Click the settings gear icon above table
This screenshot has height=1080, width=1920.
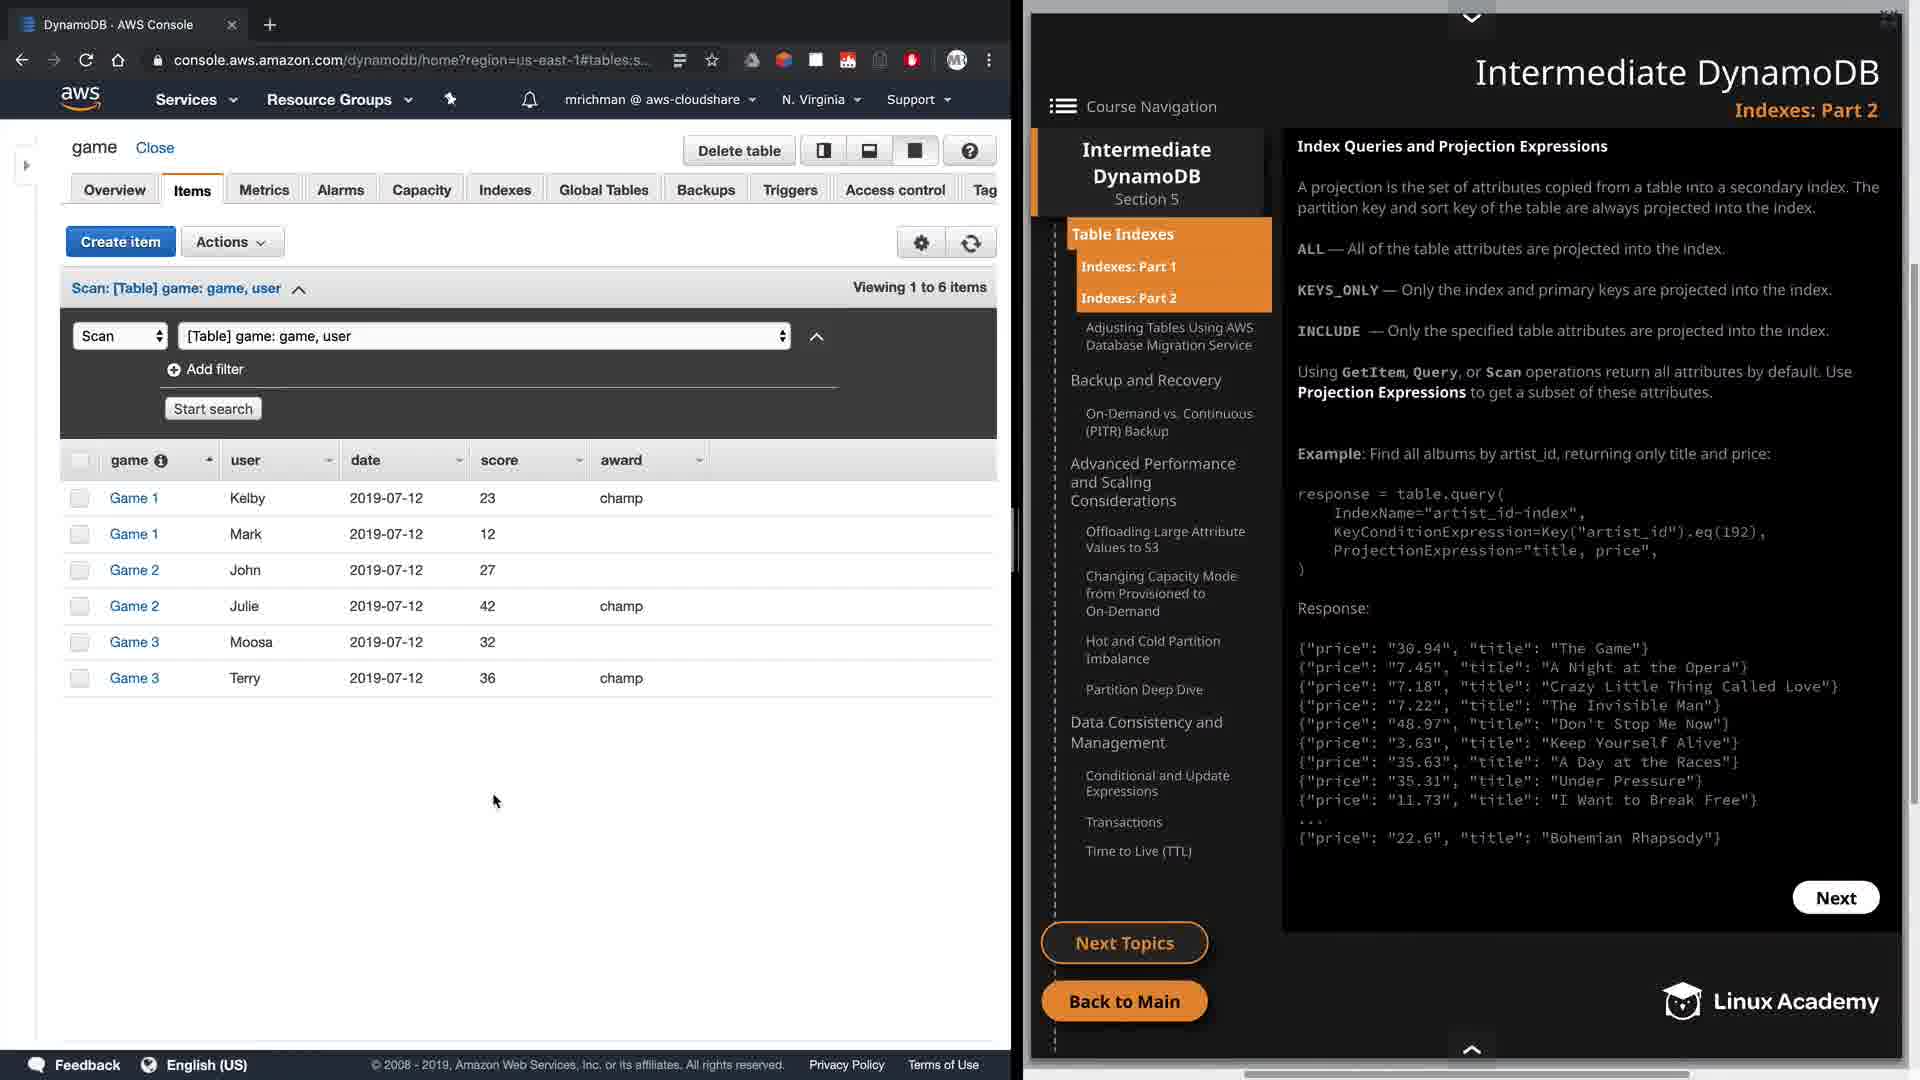[x=921, y=243]
